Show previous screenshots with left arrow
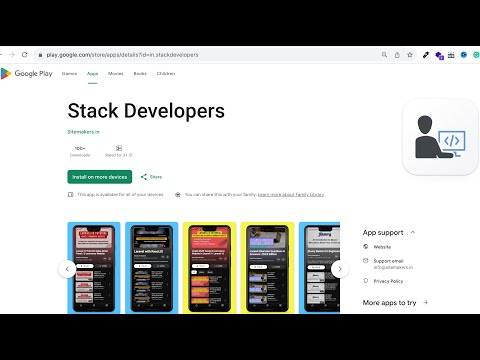480x360 pixels. pos(67,269)
